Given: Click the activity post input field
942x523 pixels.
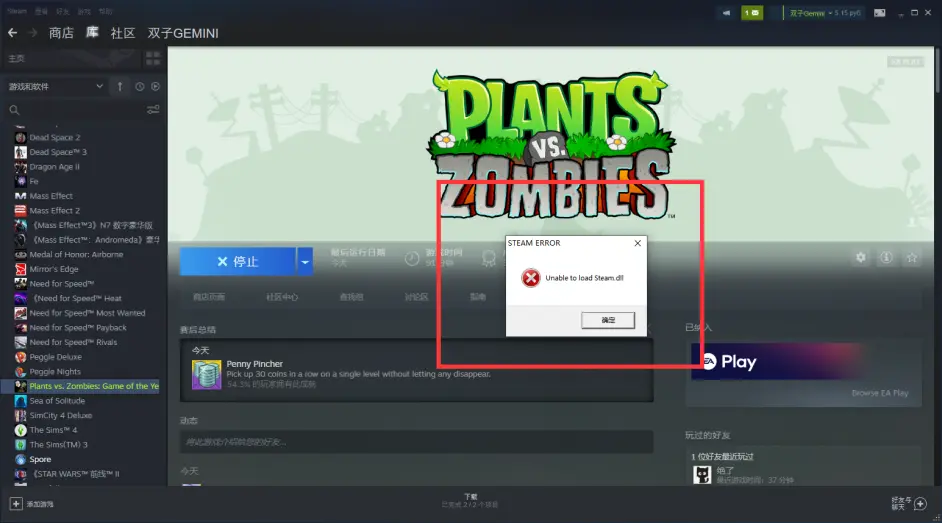Looking at the screenshot, I should point(416,442).
